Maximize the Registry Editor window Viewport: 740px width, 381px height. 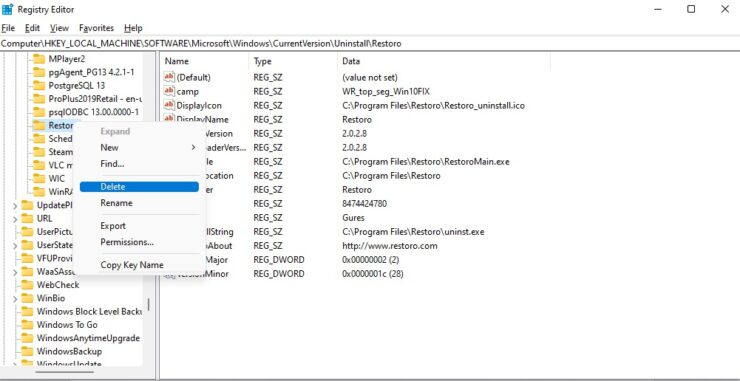pos(691,9)
